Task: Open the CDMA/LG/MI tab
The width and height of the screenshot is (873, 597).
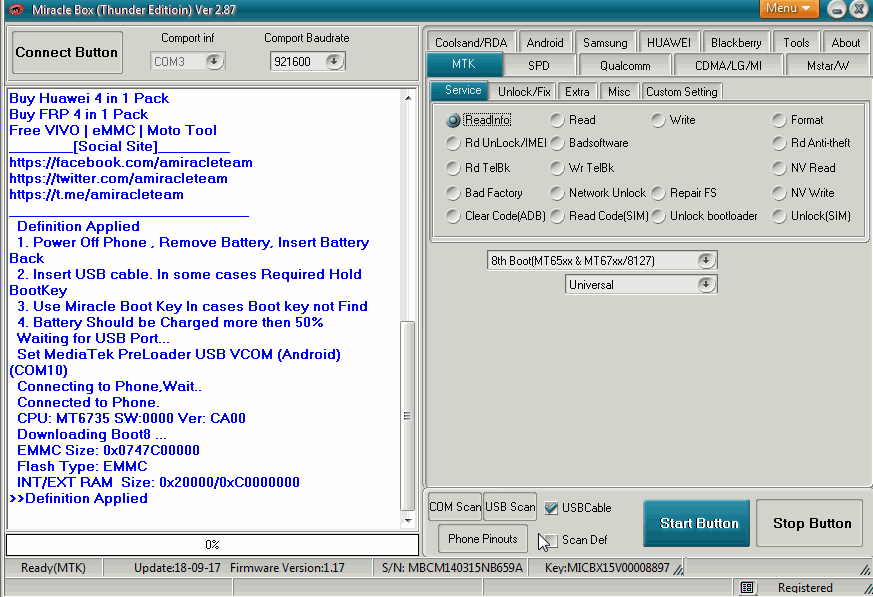Action: [x=728, y=66]
